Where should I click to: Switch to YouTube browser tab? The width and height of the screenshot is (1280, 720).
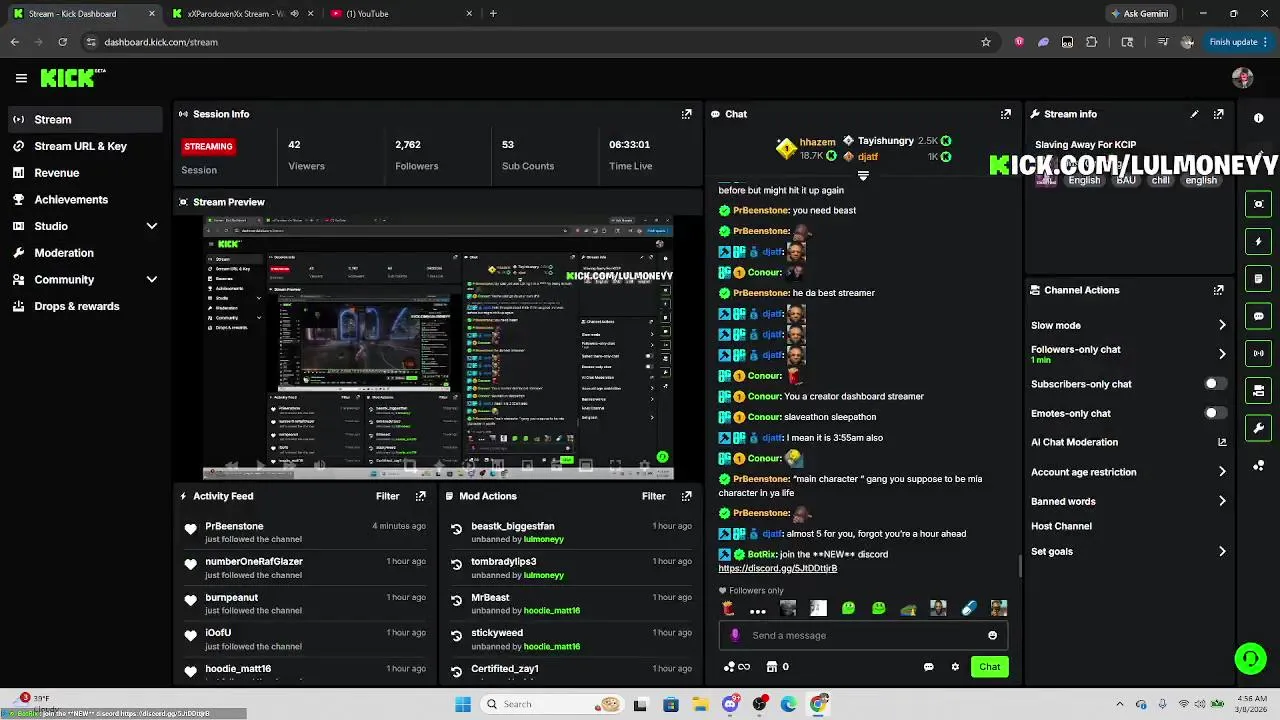pos(402,14)
